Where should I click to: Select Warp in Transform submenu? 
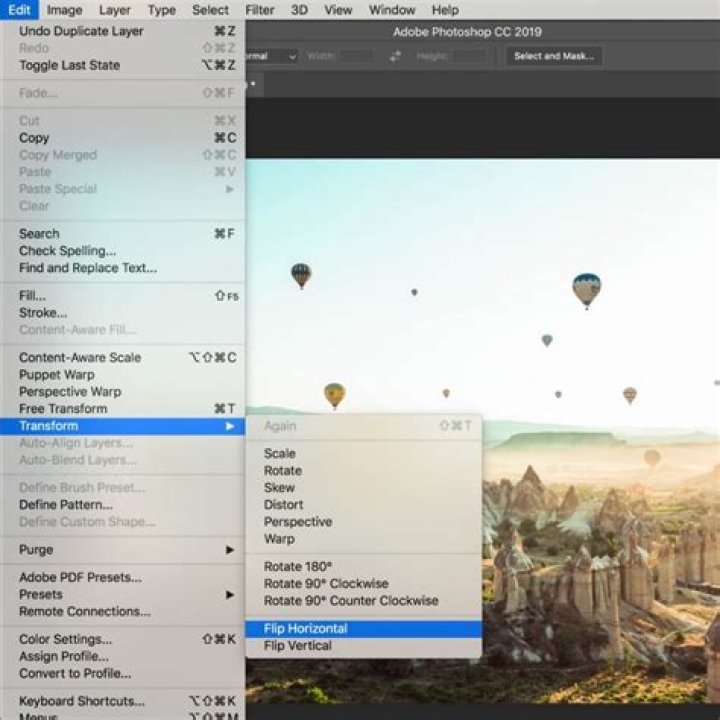364,538
